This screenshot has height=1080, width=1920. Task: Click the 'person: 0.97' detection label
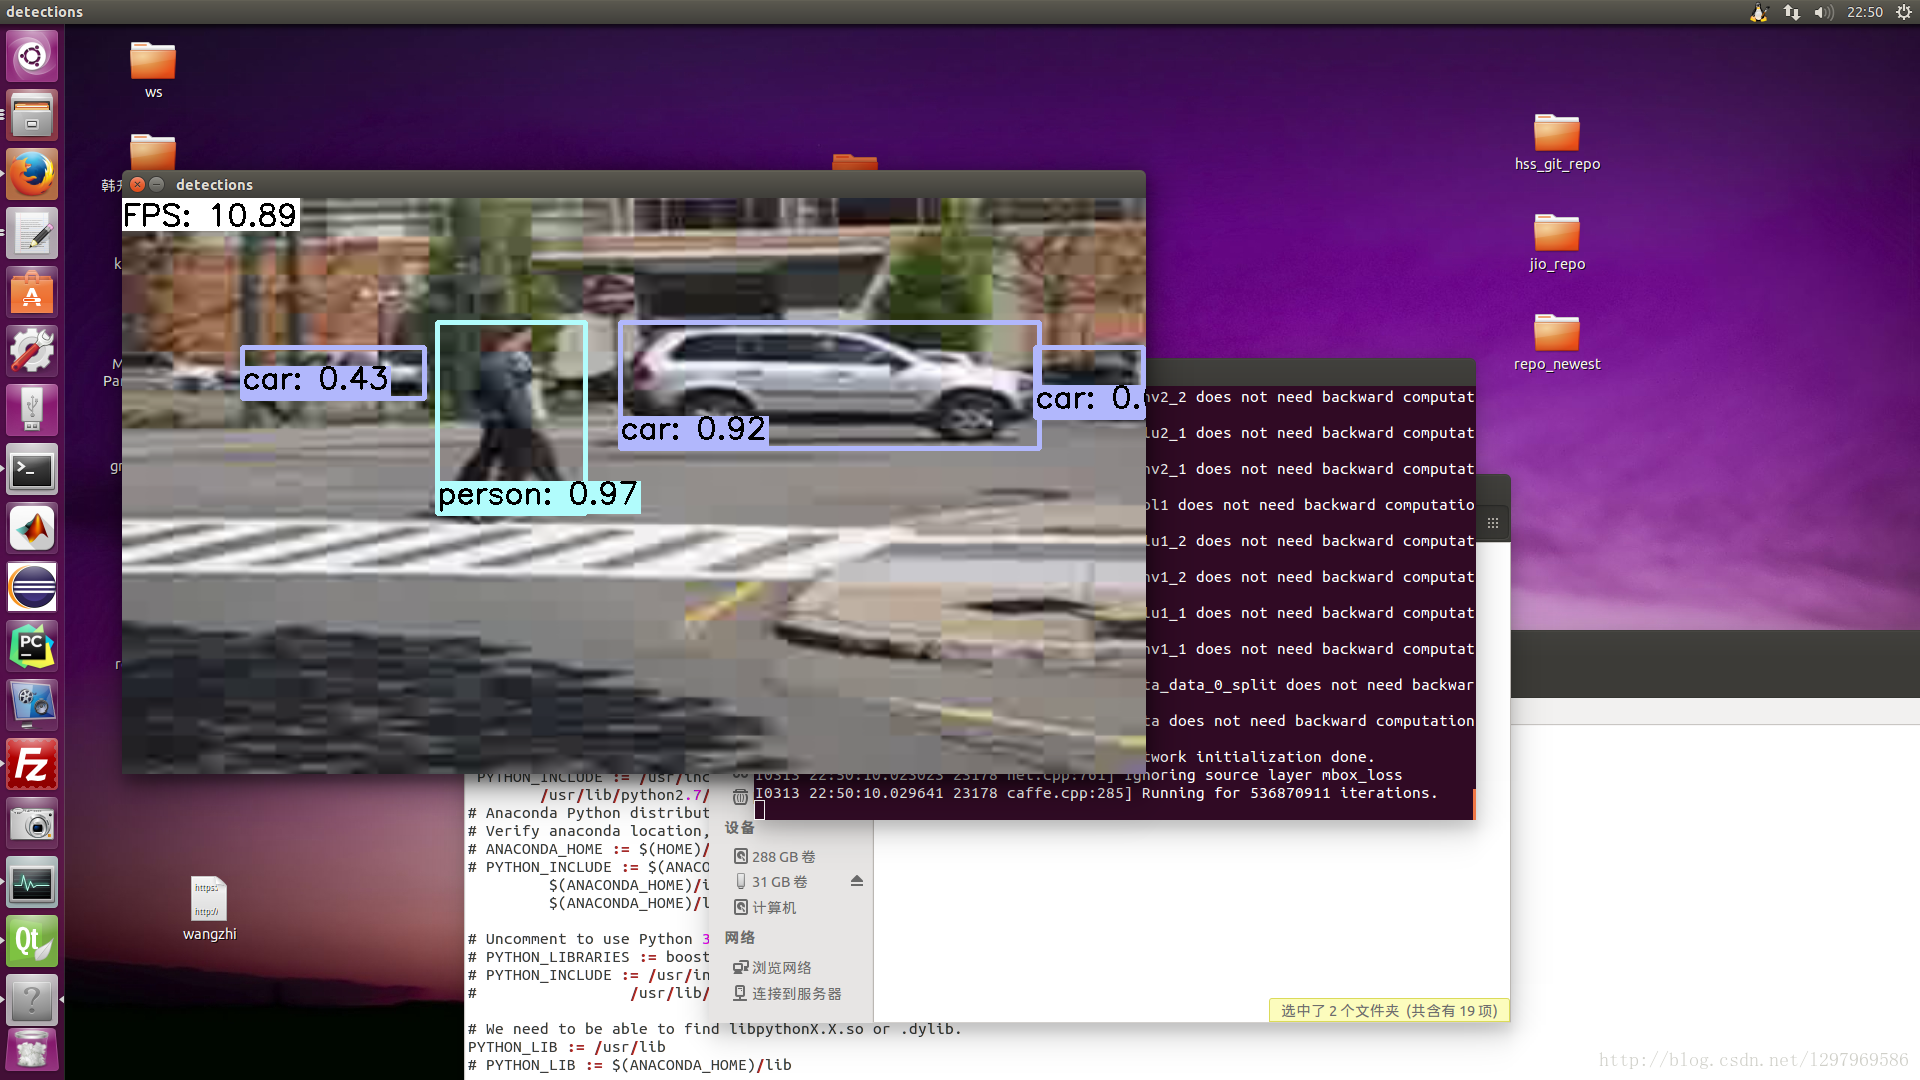[538, 495]
